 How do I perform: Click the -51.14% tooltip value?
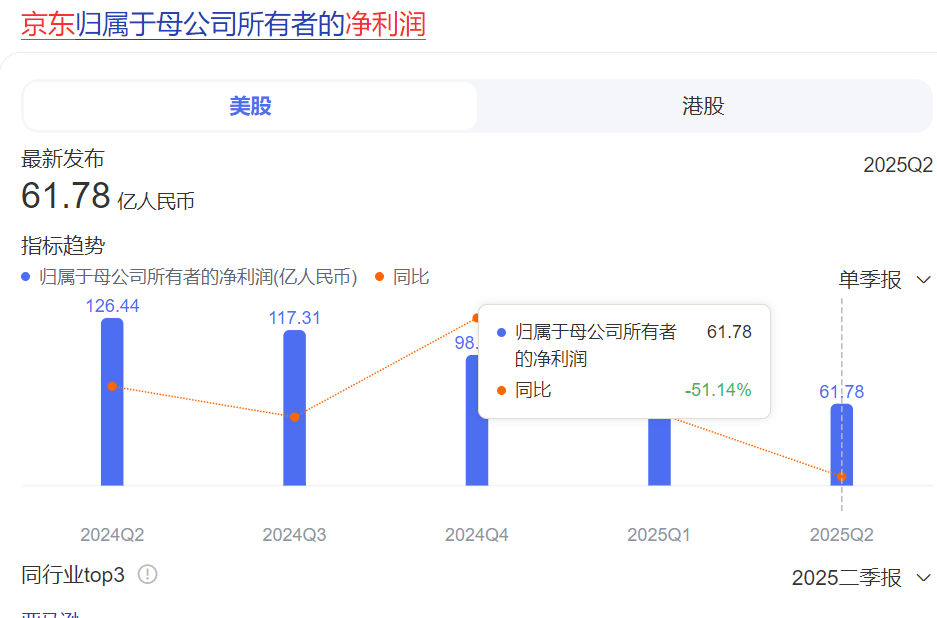[718, 390]
